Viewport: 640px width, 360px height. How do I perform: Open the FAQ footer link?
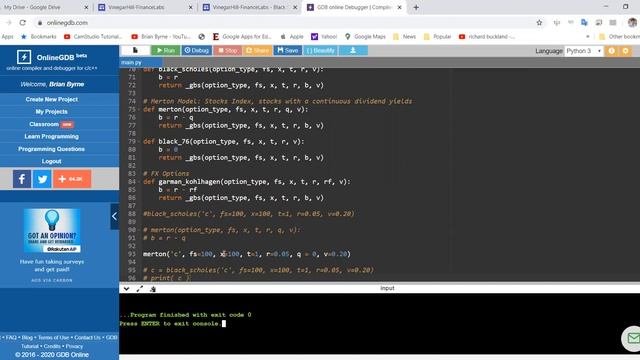pos(11,338)
